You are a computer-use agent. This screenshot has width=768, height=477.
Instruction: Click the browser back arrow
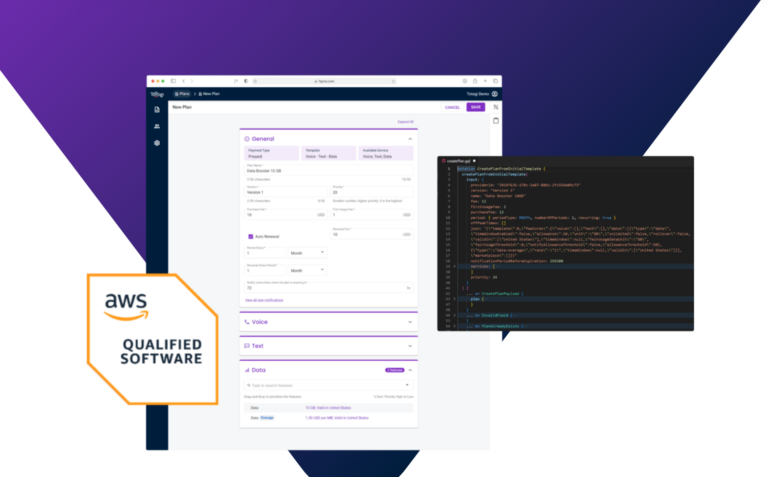[185, 80]
